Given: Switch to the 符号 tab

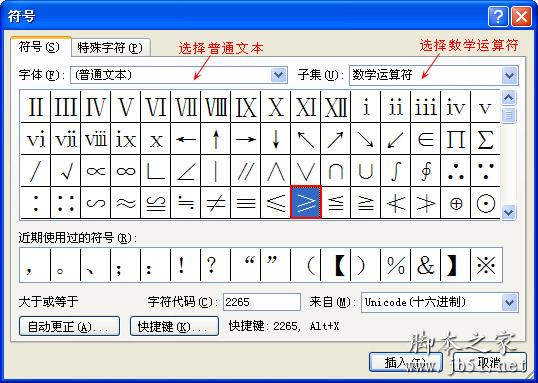Looking at the screenshot, I should (40, 47).
